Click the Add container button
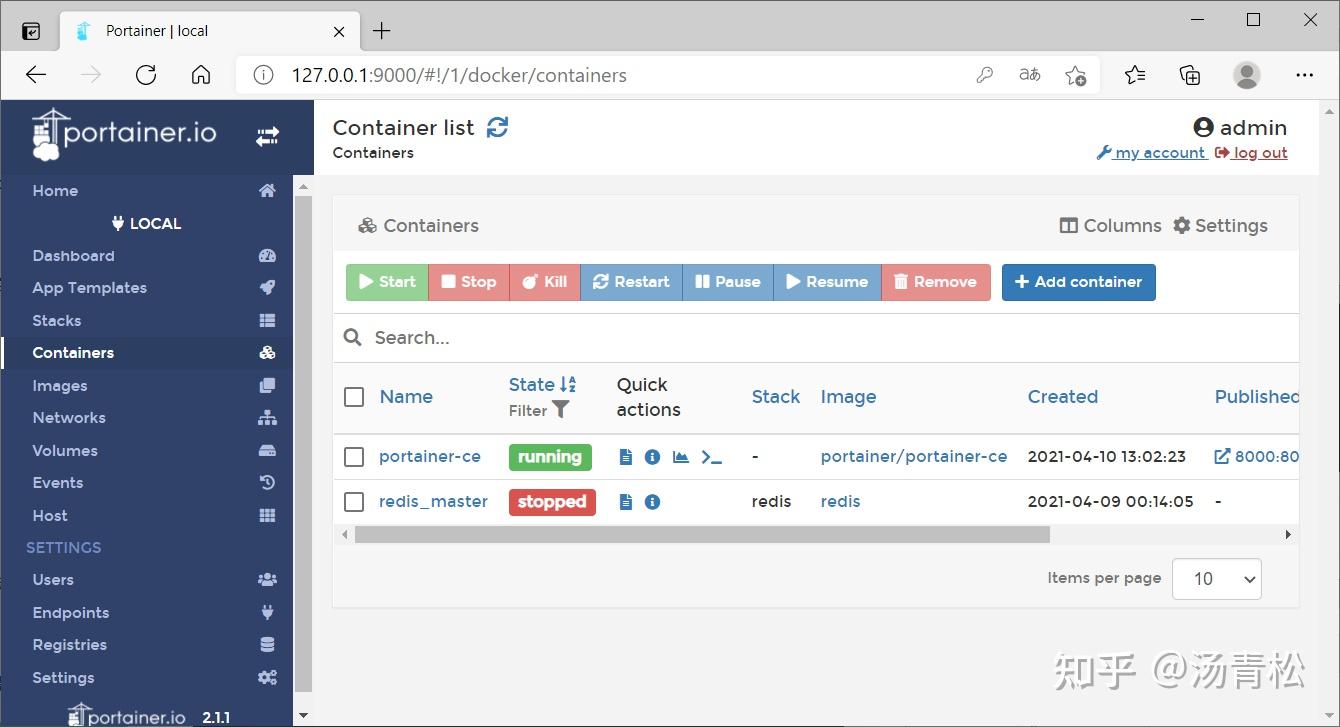The height and width of the screenshot is (727, 1340). tap(1078, 282)
